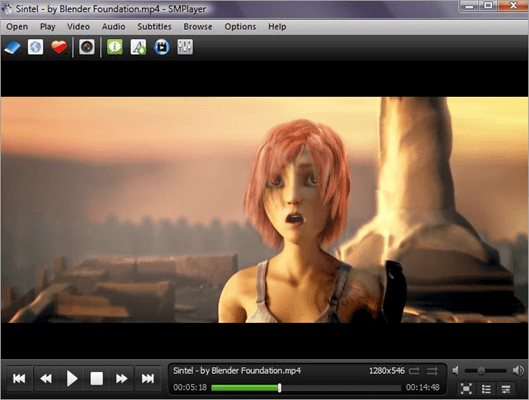The image size is (529, 400).
Task: Show the playlist icon
Action: pos(486,389)
